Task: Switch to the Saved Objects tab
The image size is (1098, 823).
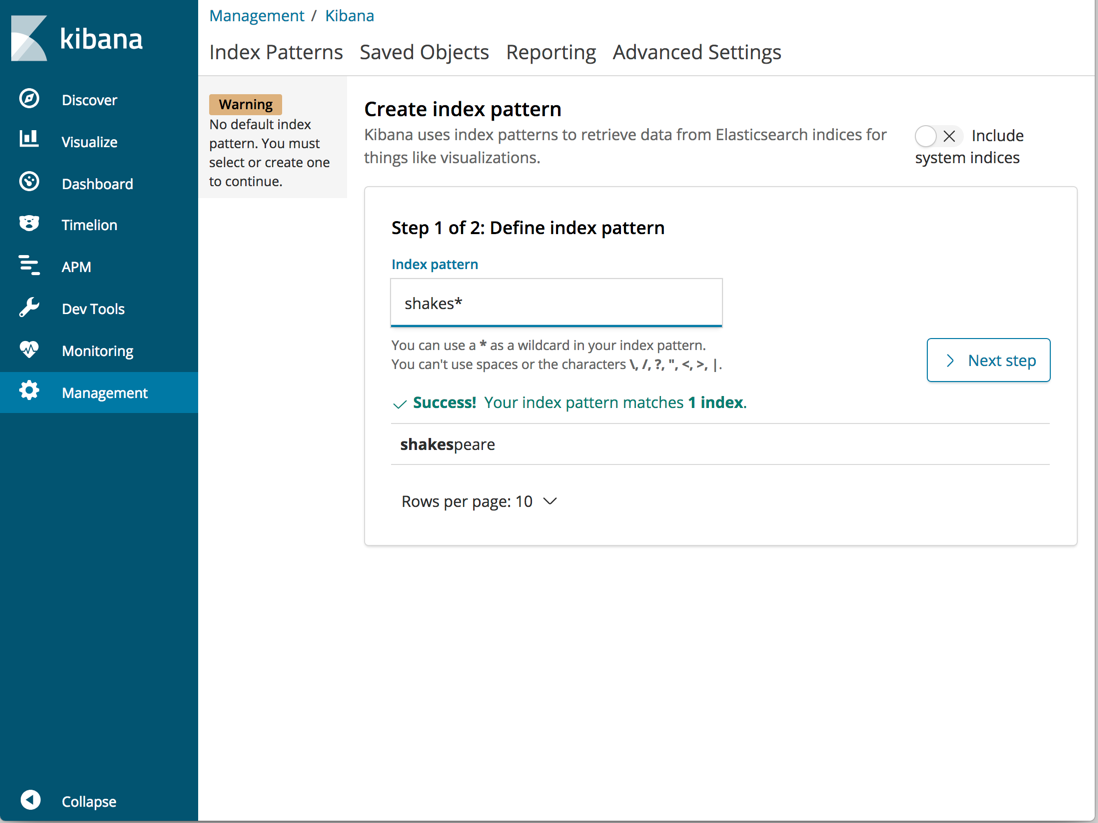Action: [424, 52]
